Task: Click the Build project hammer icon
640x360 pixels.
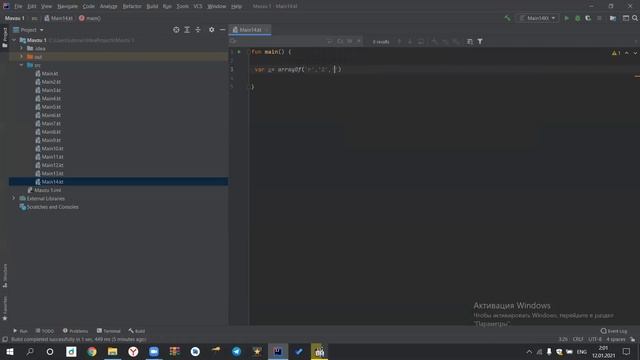Action: click(x=507, y=18)
